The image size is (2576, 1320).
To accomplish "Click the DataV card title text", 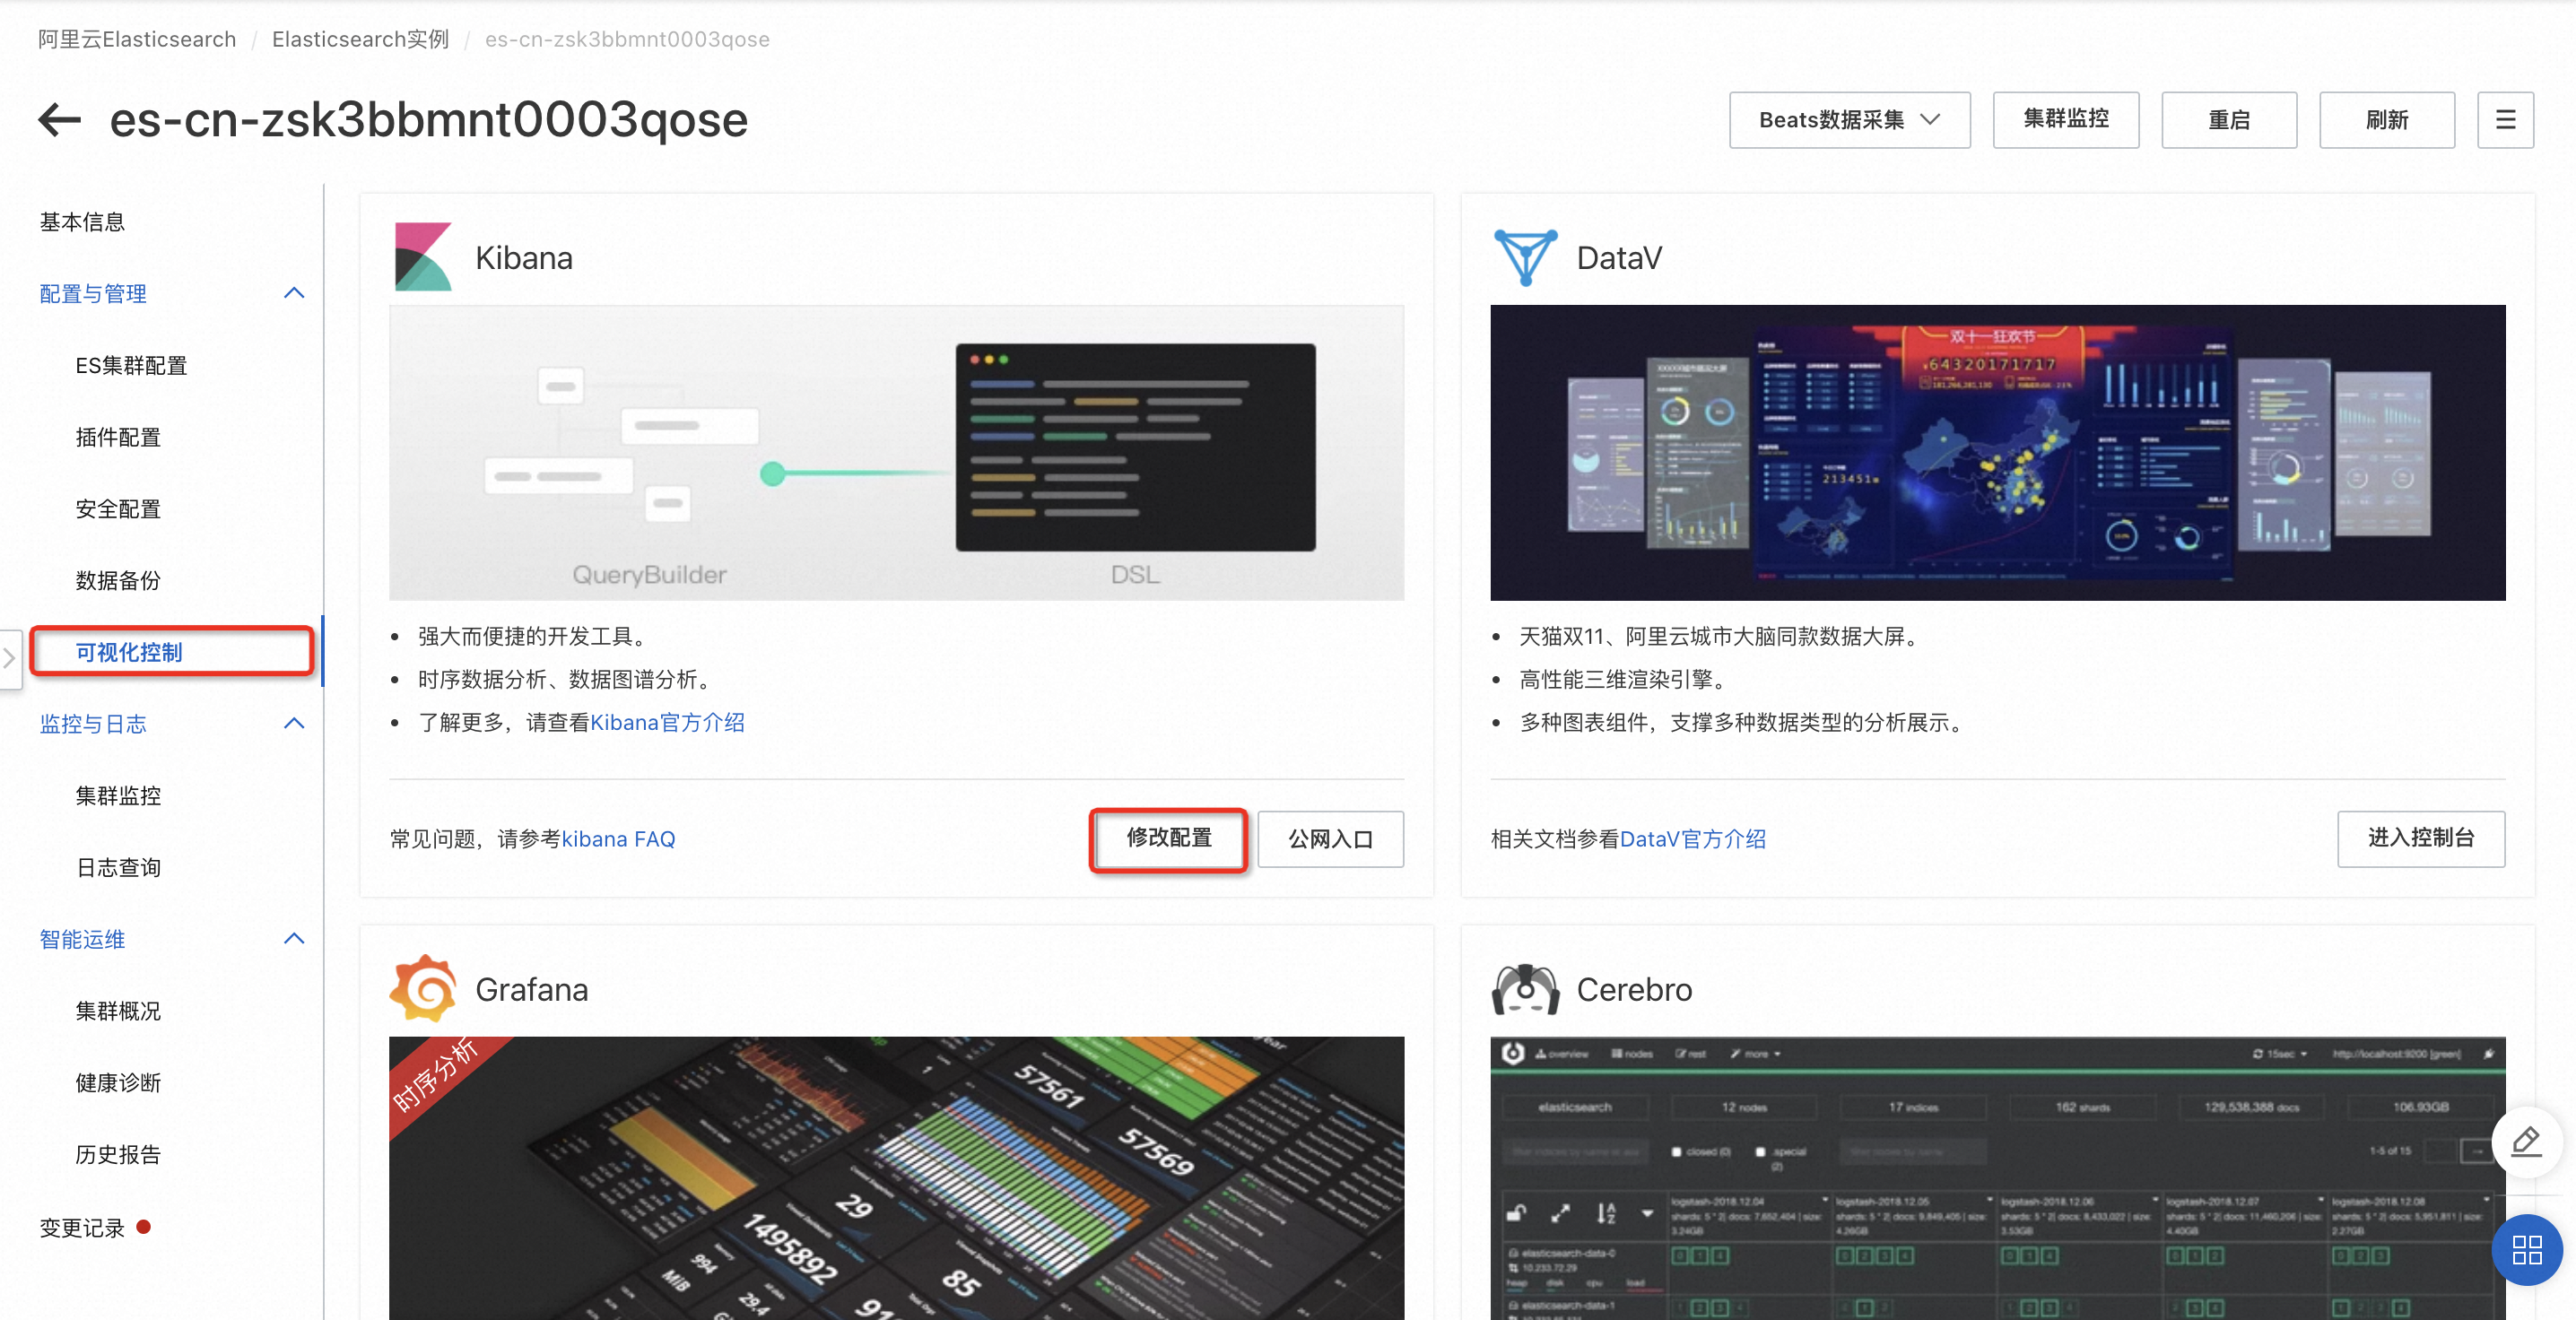I will click(x=1619, y=257).
